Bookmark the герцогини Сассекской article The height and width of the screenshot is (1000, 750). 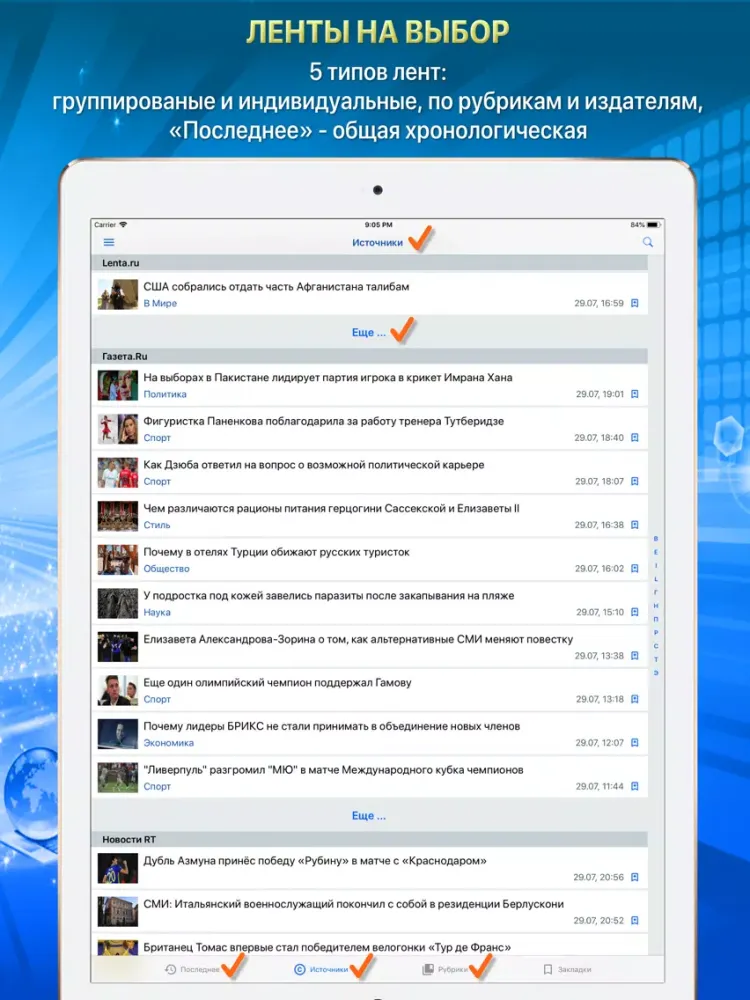click(635, 525)
